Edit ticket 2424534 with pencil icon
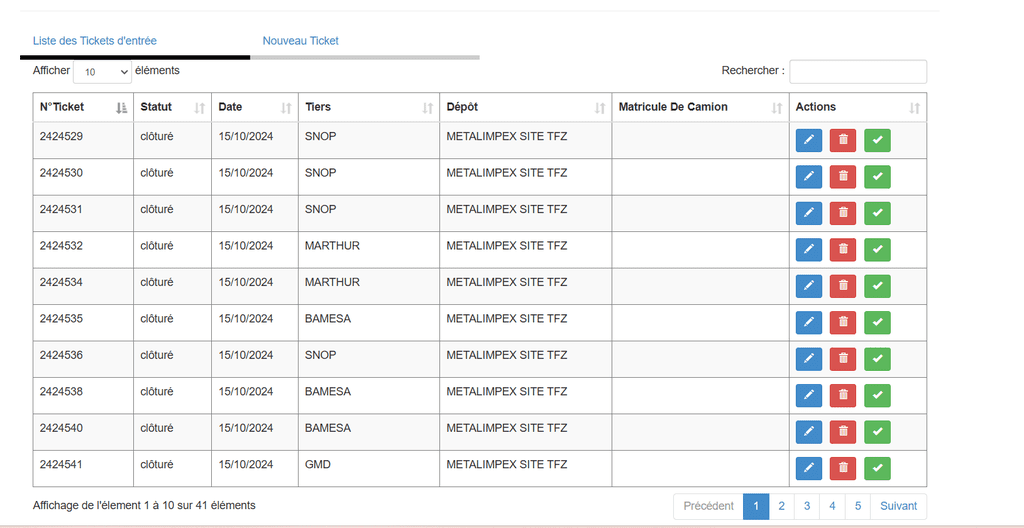The width and height of the screenshot is (1024, 528). (x=808, y=286)
